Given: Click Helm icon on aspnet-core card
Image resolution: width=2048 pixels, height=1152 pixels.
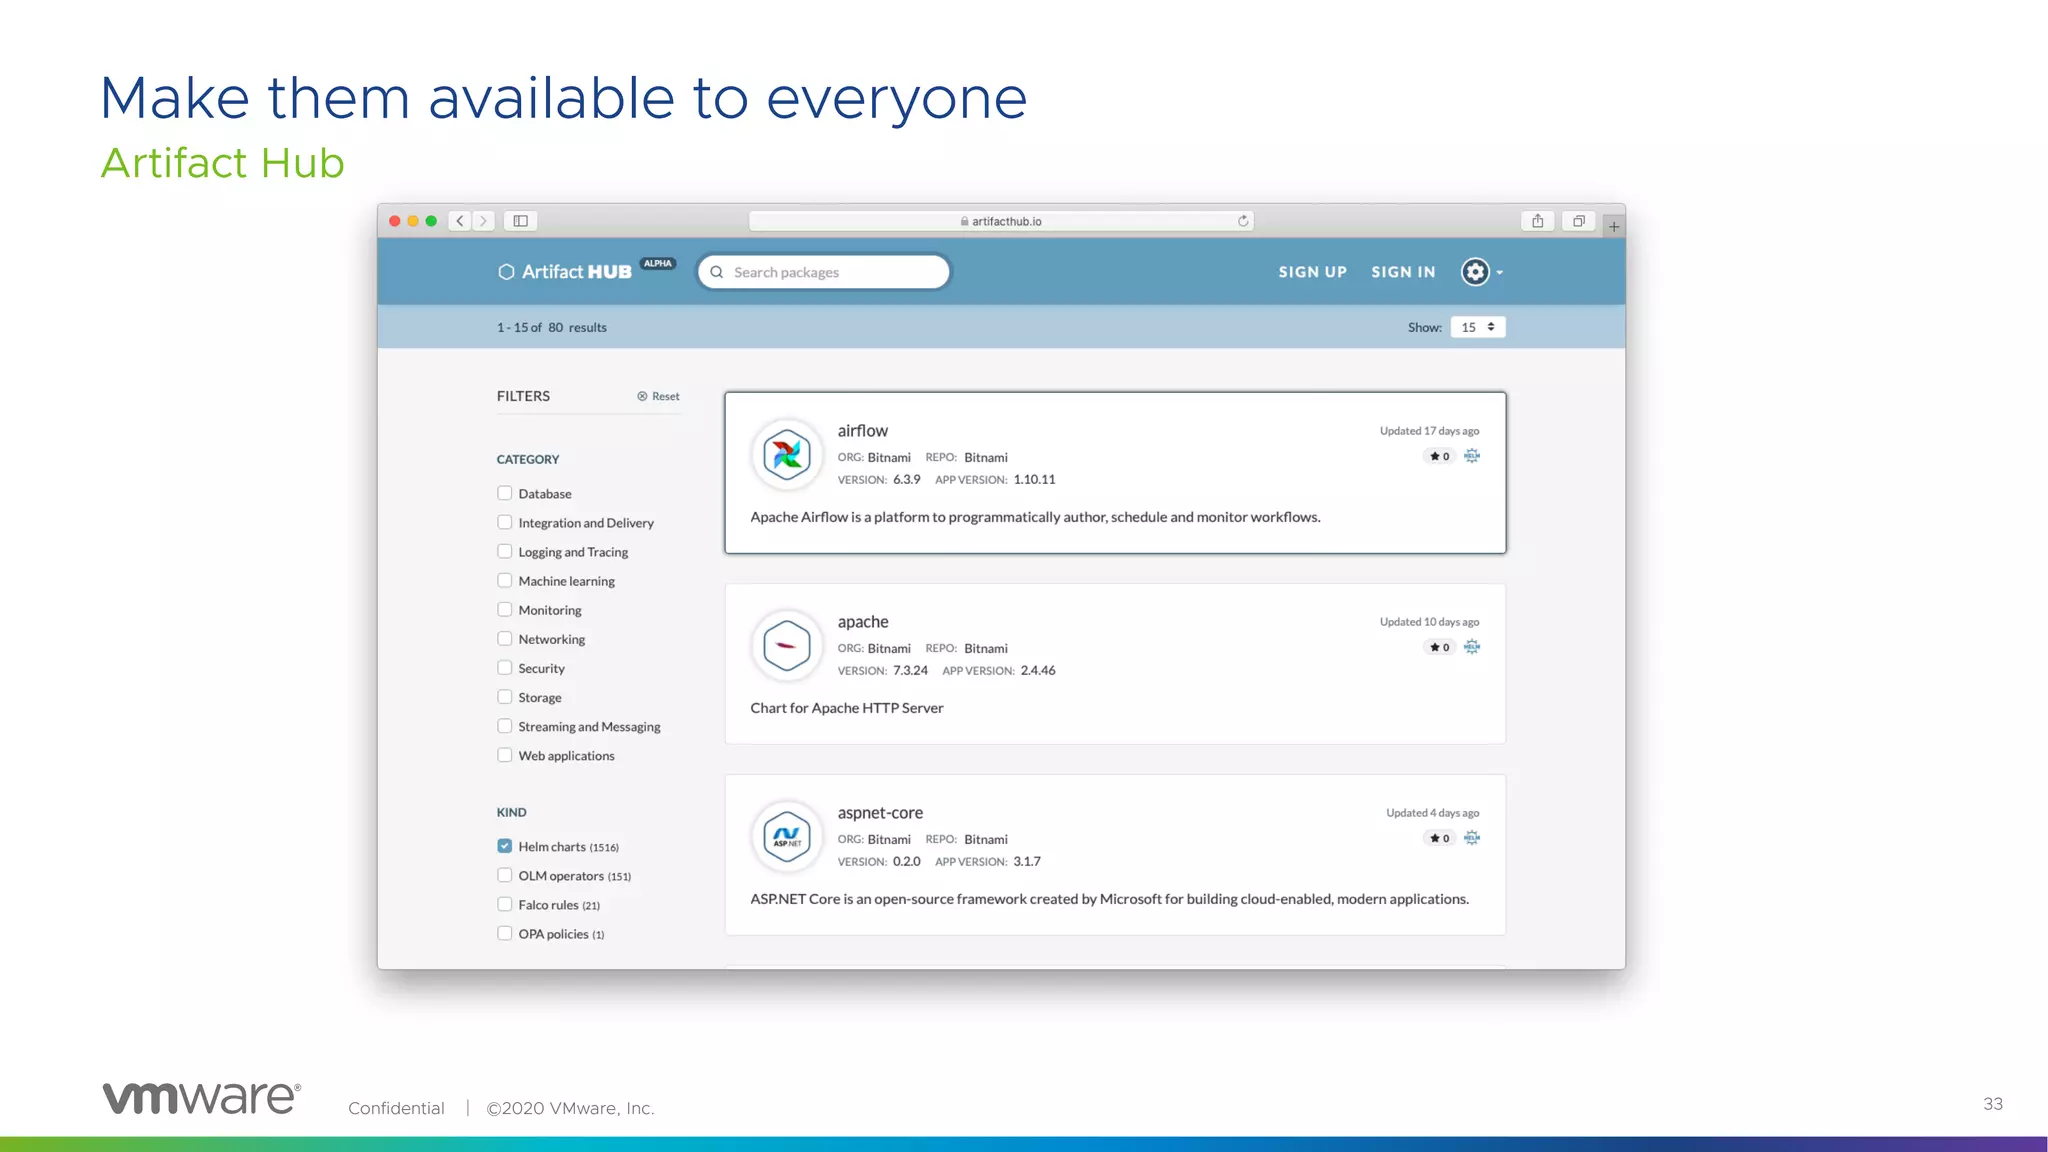Looking at the screenshot, I should tap(1472, 838).
